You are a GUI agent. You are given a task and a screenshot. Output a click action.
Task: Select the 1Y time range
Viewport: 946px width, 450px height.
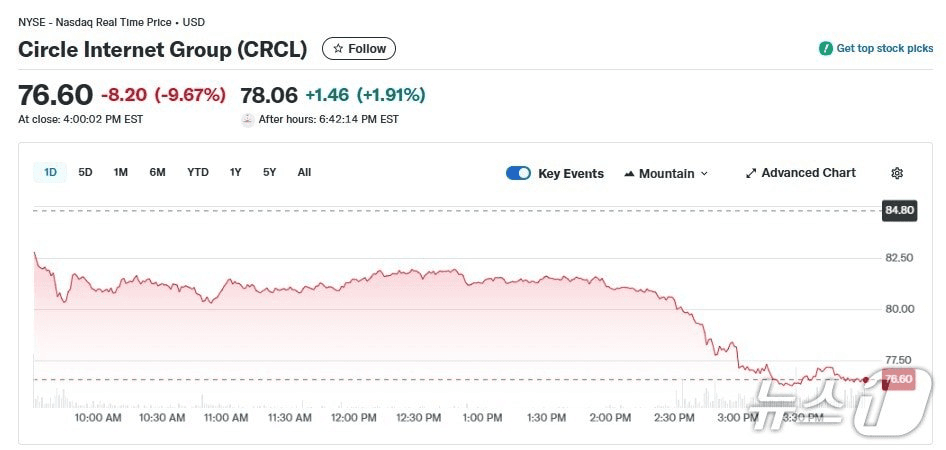(235, 172)
